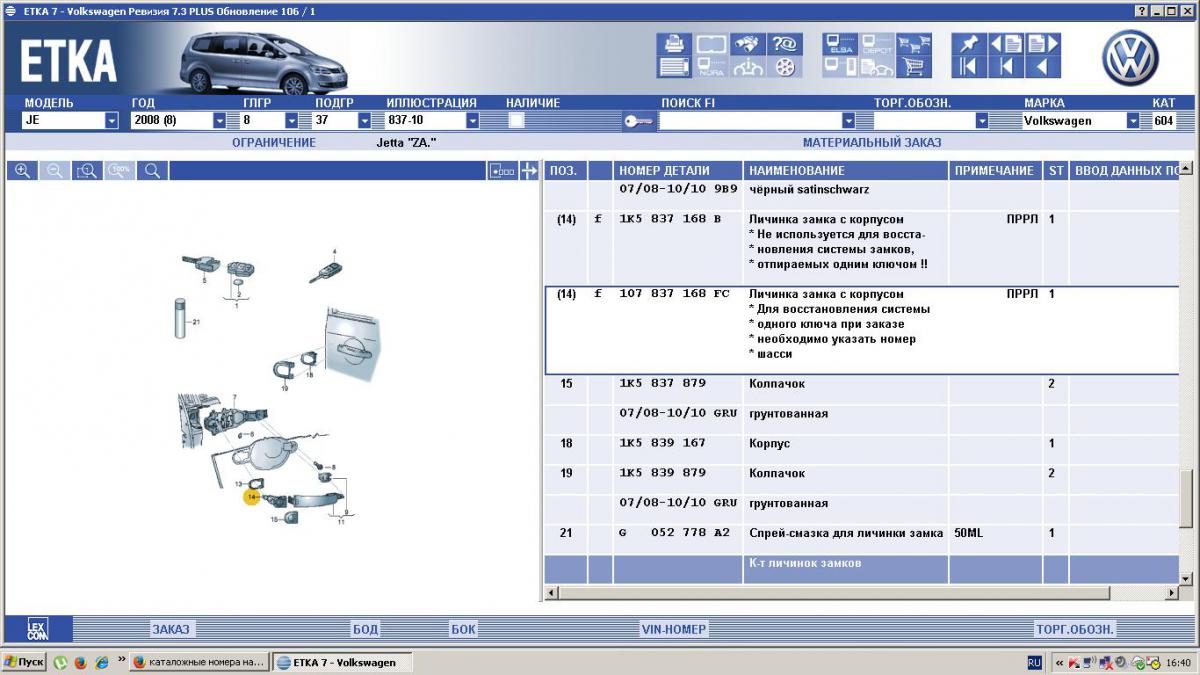The height and width of the screenshot is (675, 1200).
Task: Click the ПРИМЕЧАНИЕ column header
Action: click(x=994, y=171)
